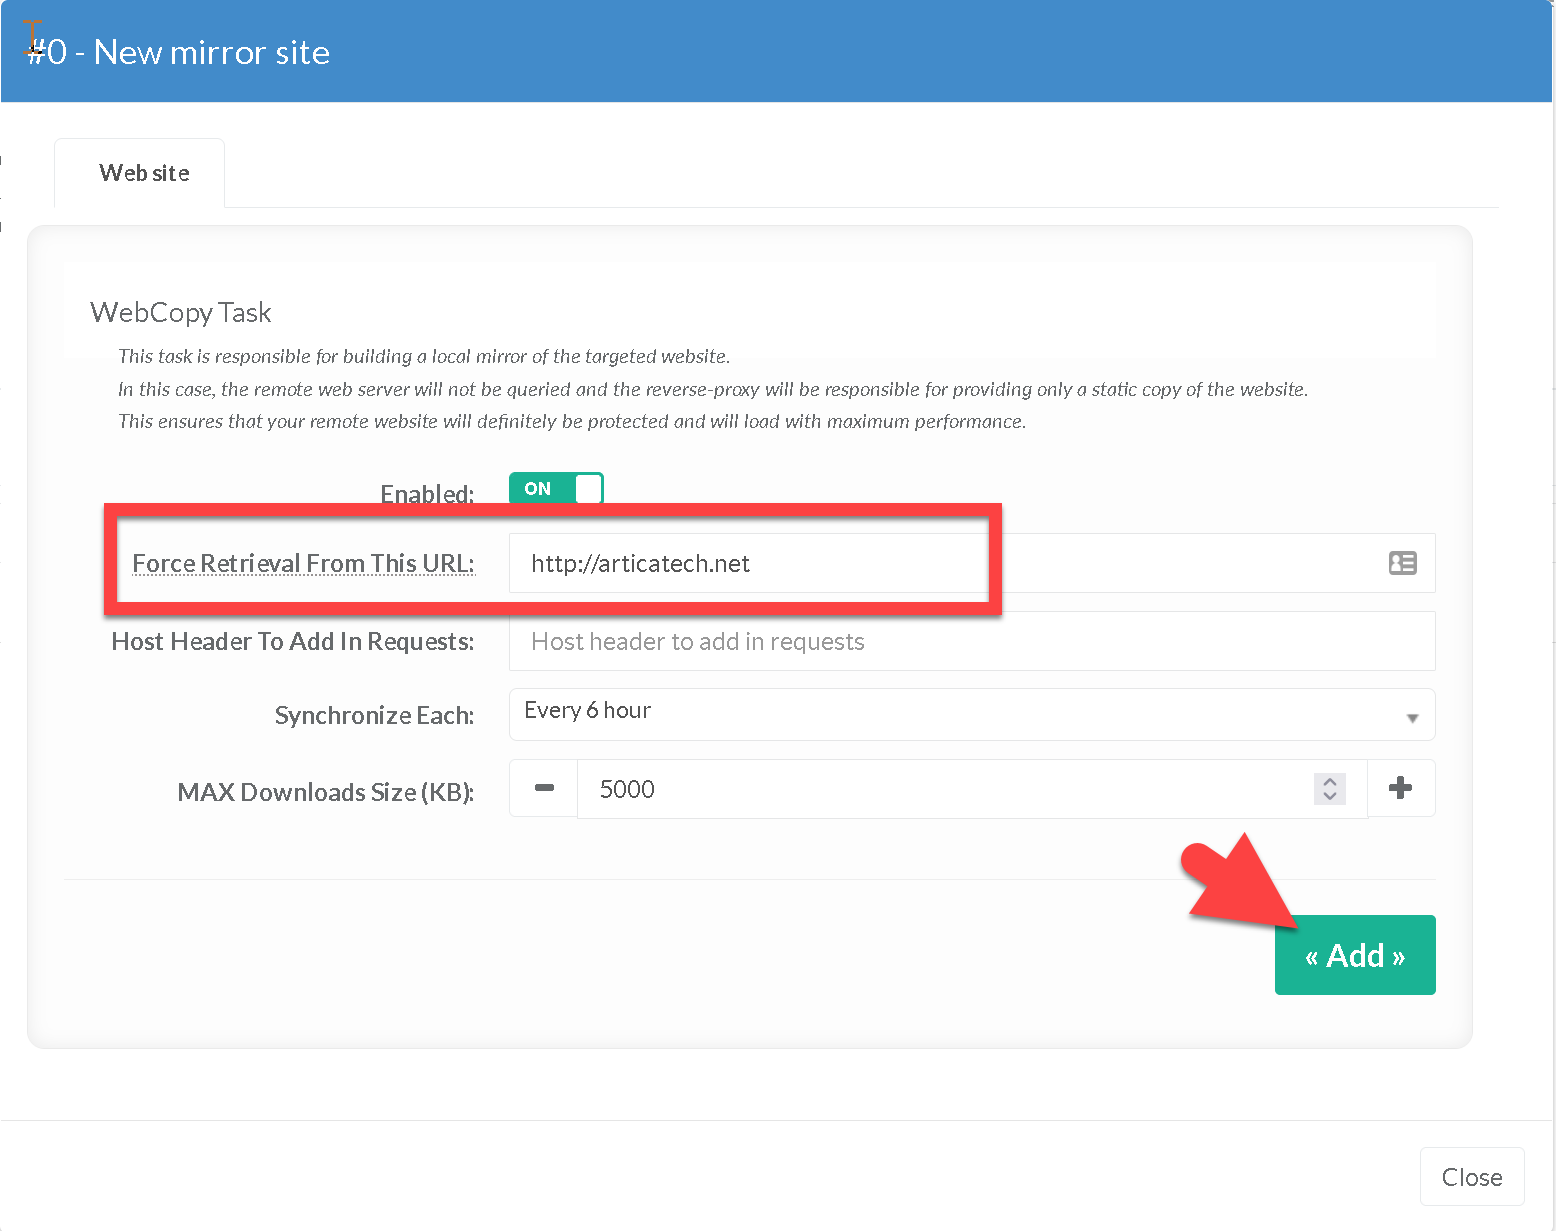Toggle the Enabled switch off
Screen dimensions: 1556x1231
pyautogui.click(x=556, y=488)
